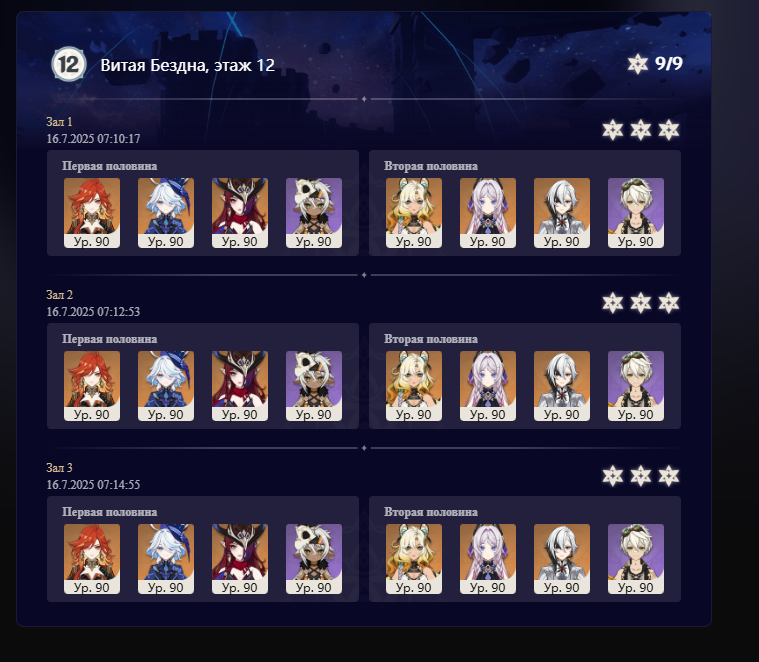This screenshot has width=759, height=662.
Task: Select blonde character in Зал 1 second half
Action: (x=414, y=213)
